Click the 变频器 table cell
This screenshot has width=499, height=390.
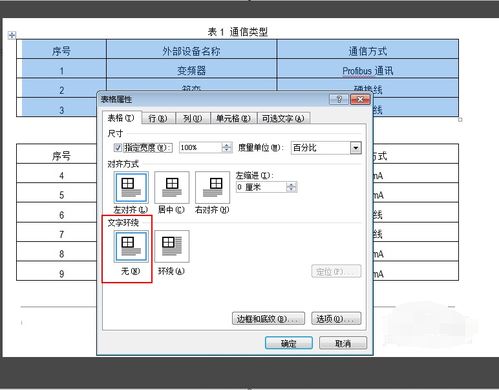(x=191, y=70)
